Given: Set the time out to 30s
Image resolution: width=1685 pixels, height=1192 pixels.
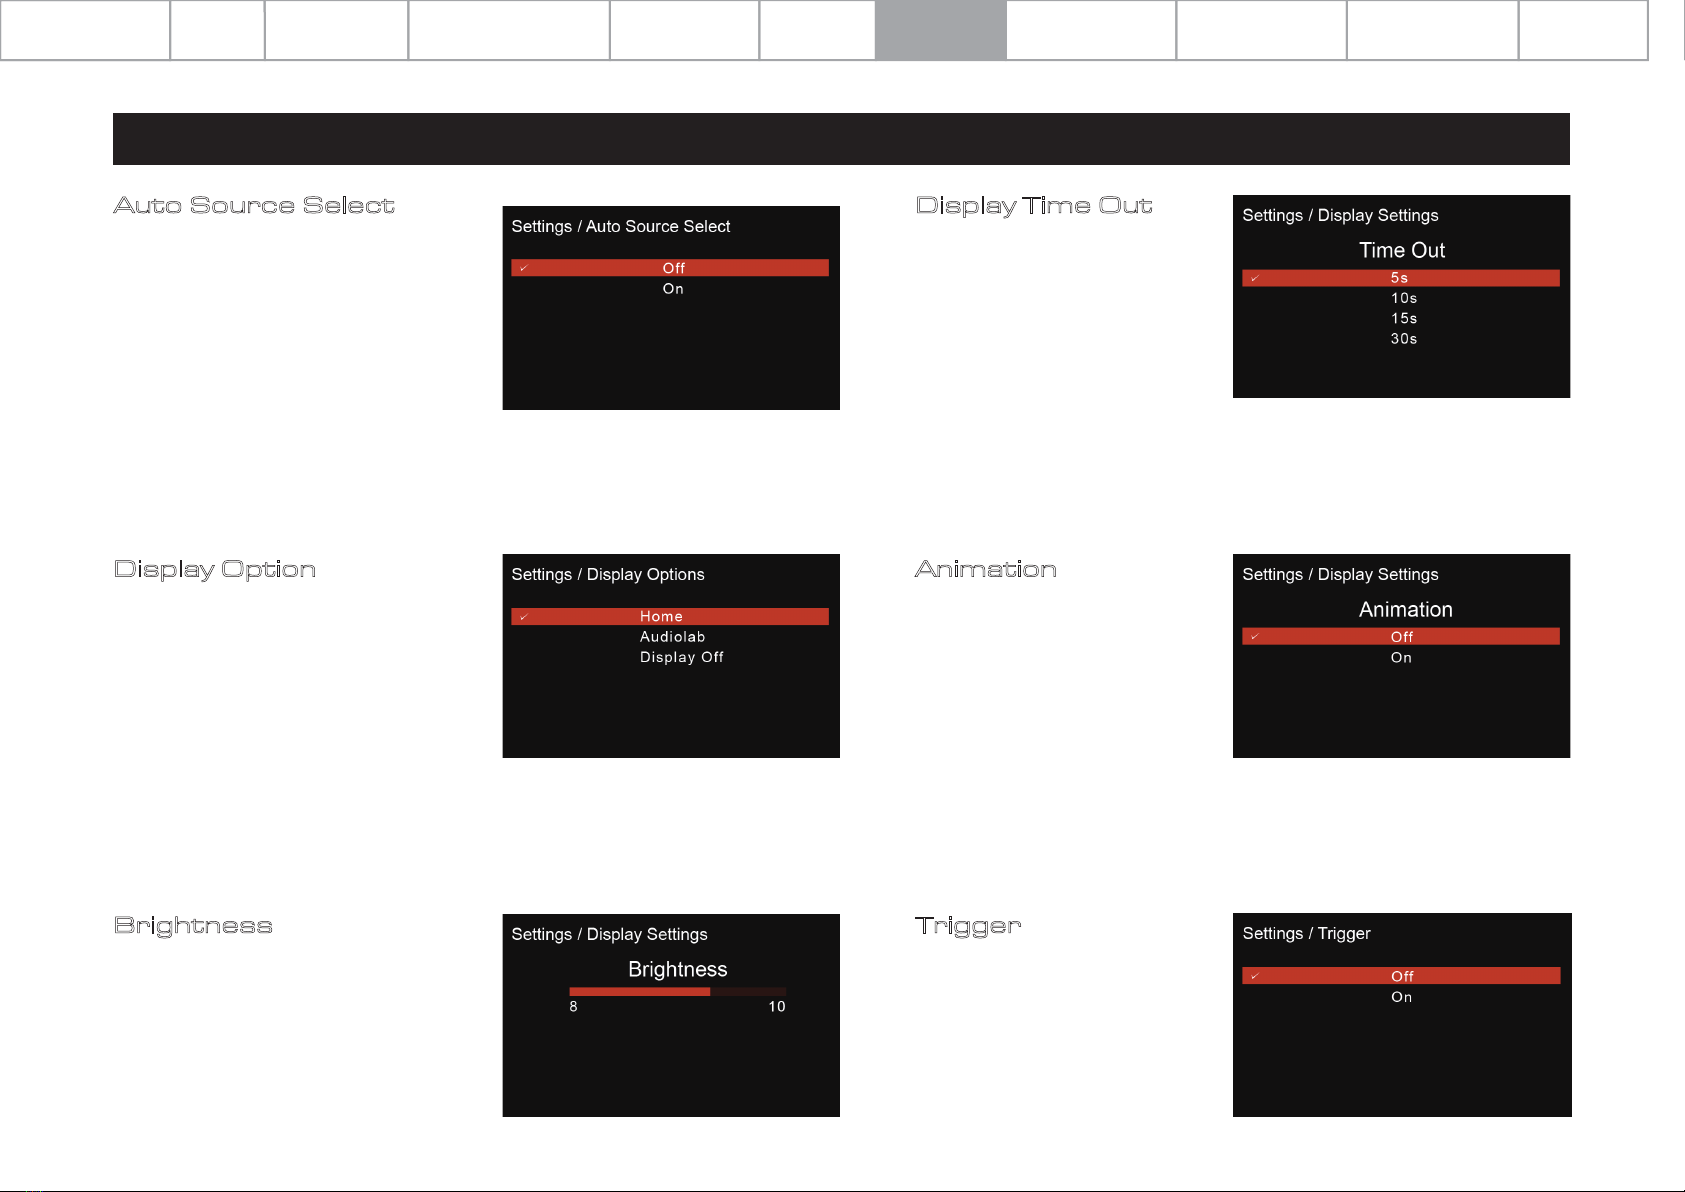Looking at the screenshot, I should point(1403,339).
